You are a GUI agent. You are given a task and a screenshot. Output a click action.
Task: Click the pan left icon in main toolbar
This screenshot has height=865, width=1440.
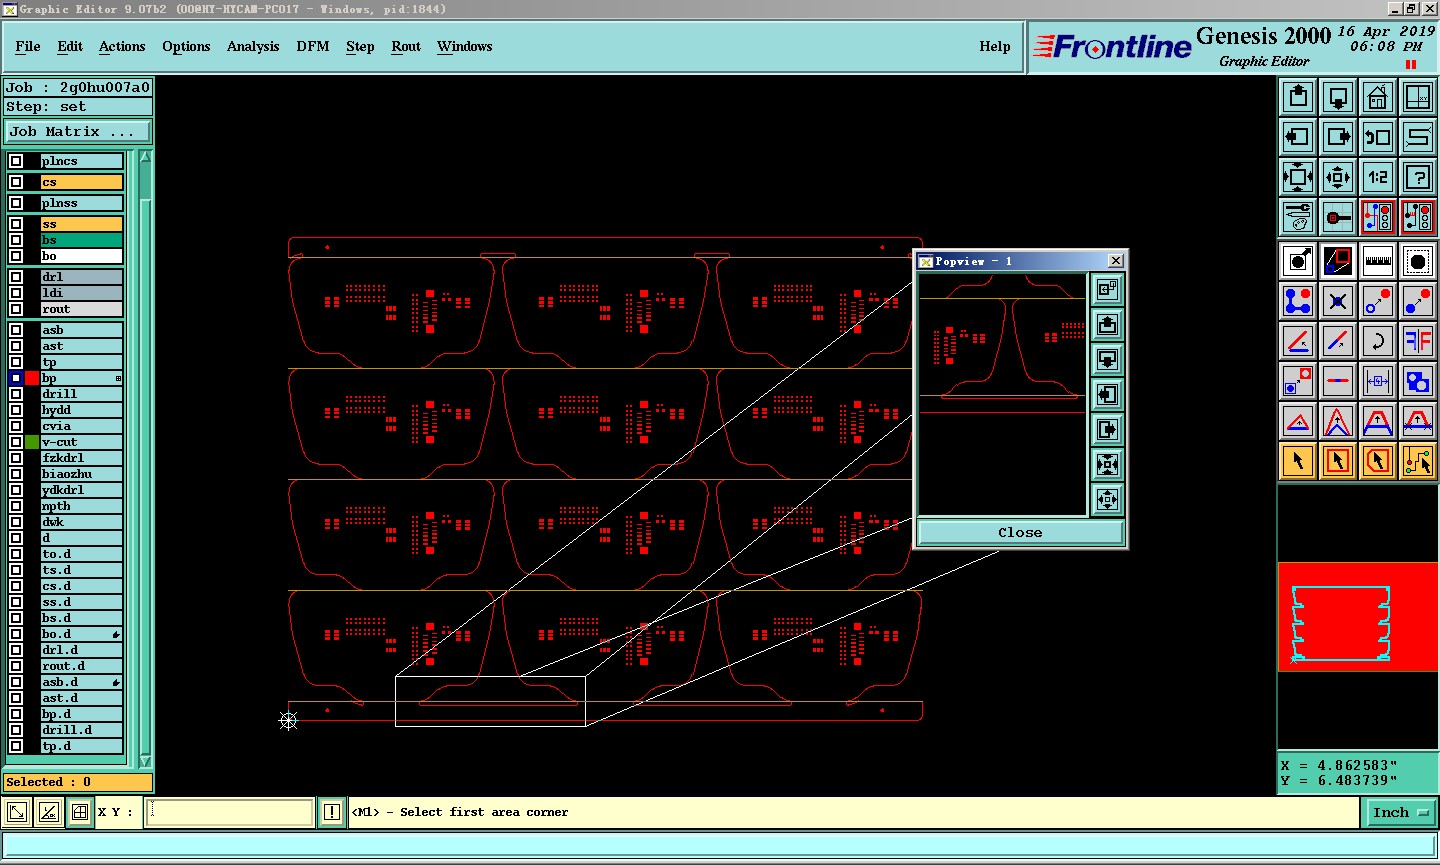tap(1298, 137)
